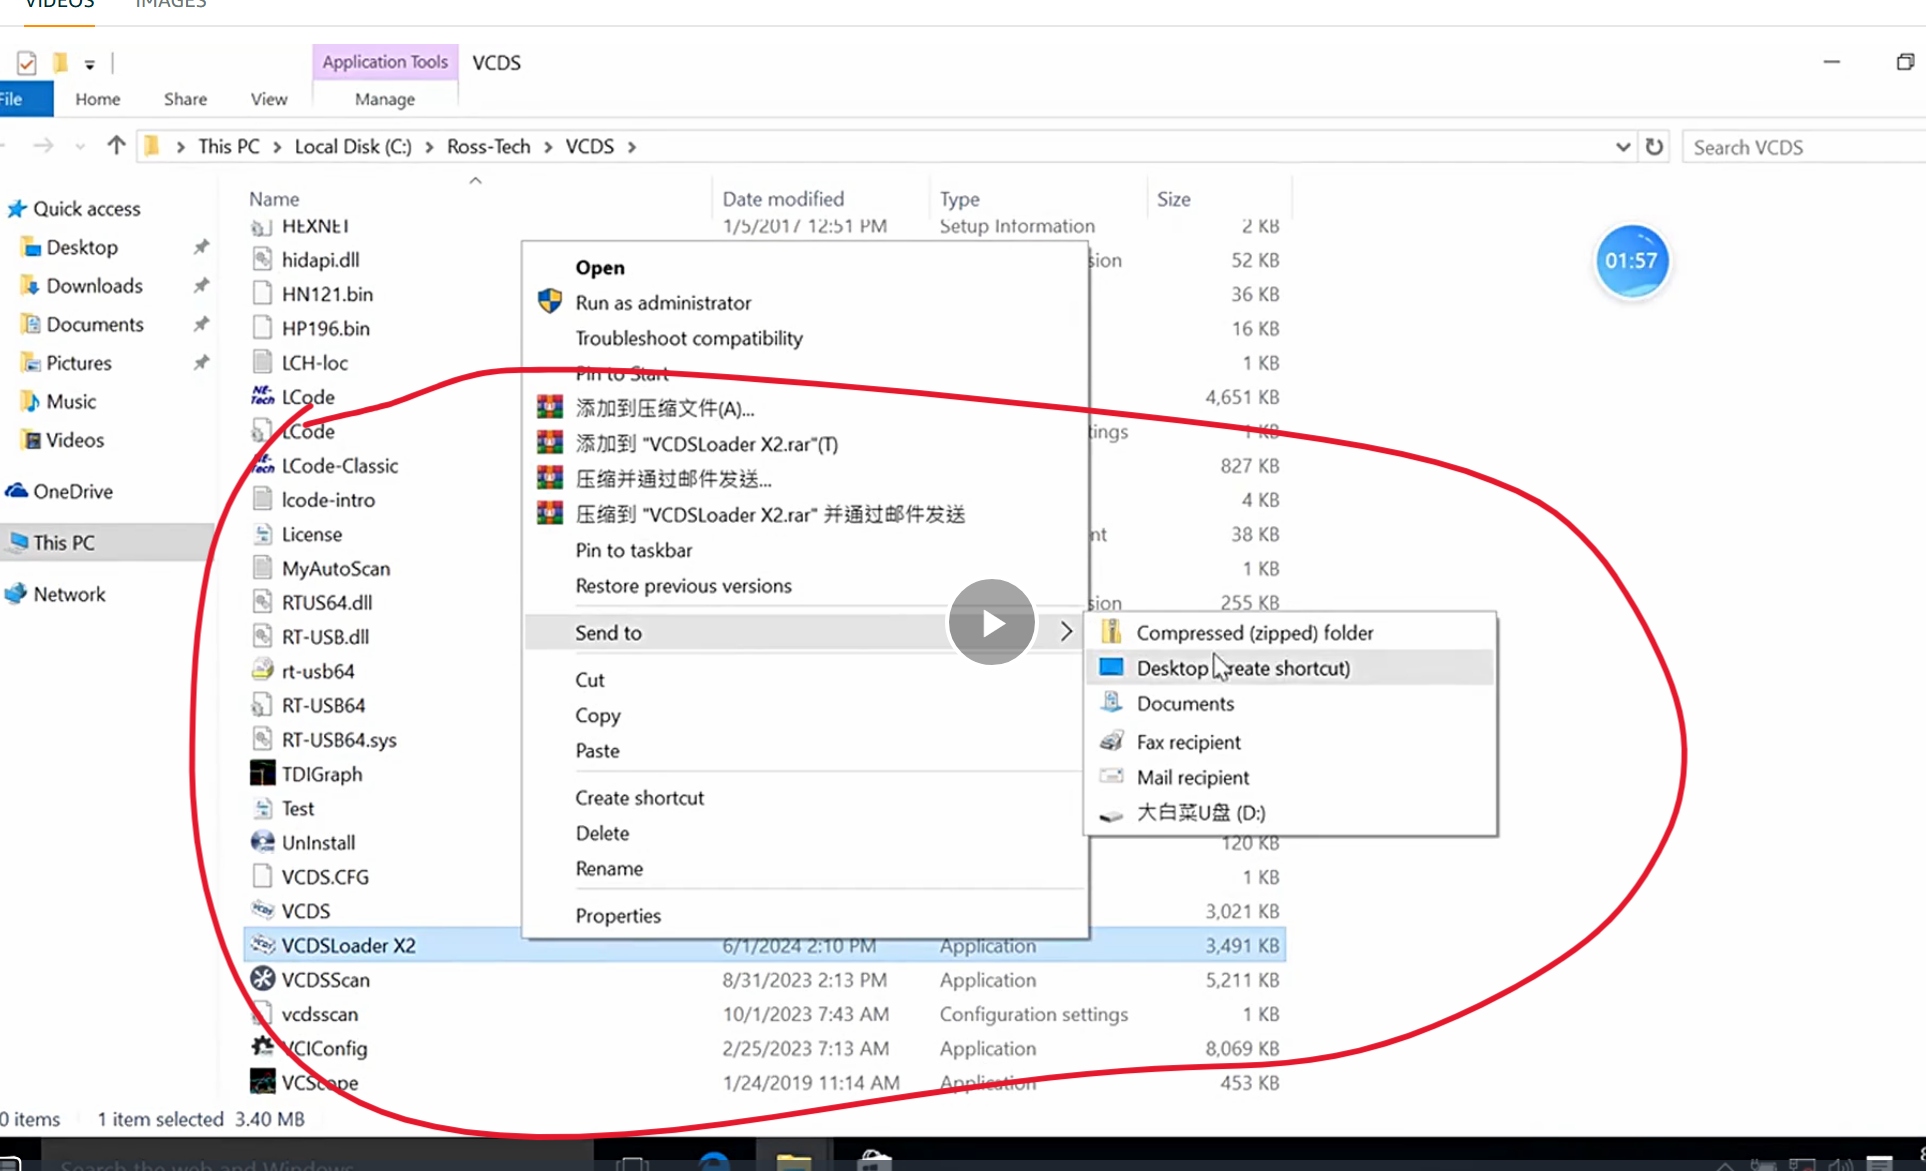Expand the chevron after Ross-Tech in breadcrumb

coord(548,147)
